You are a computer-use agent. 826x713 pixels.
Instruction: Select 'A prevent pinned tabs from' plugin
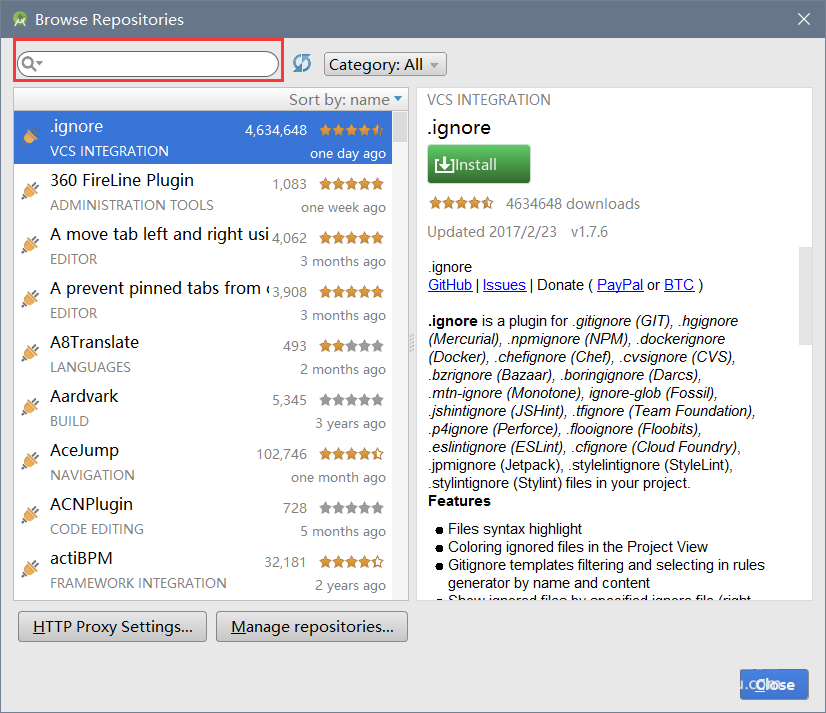click(x=203, y=300)
